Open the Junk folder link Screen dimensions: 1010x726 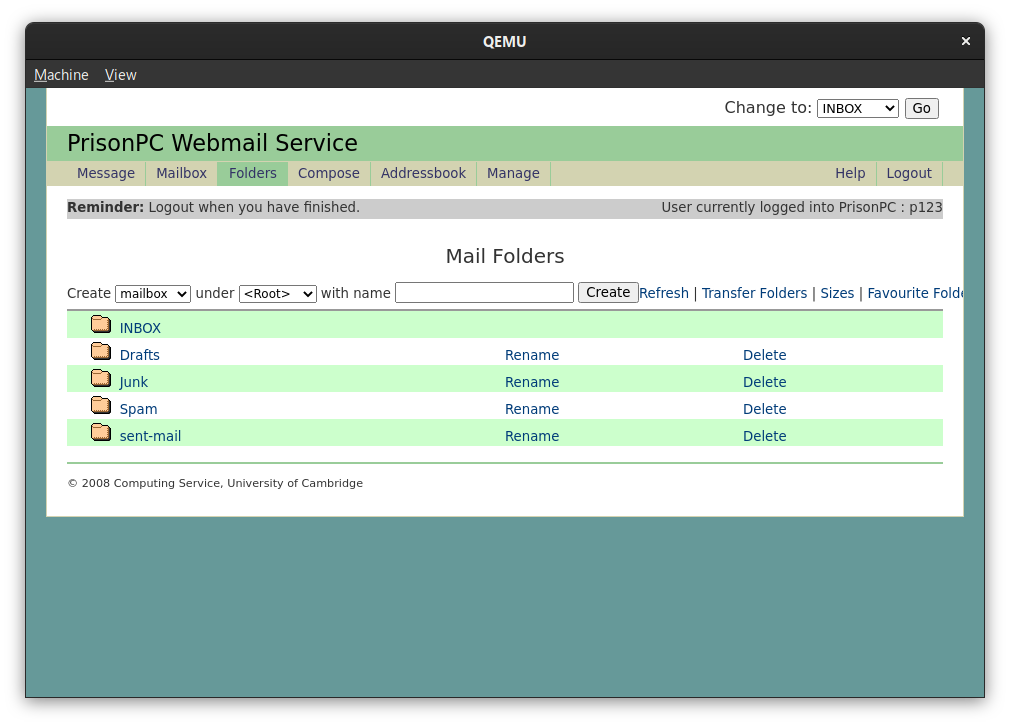point(133,382)
